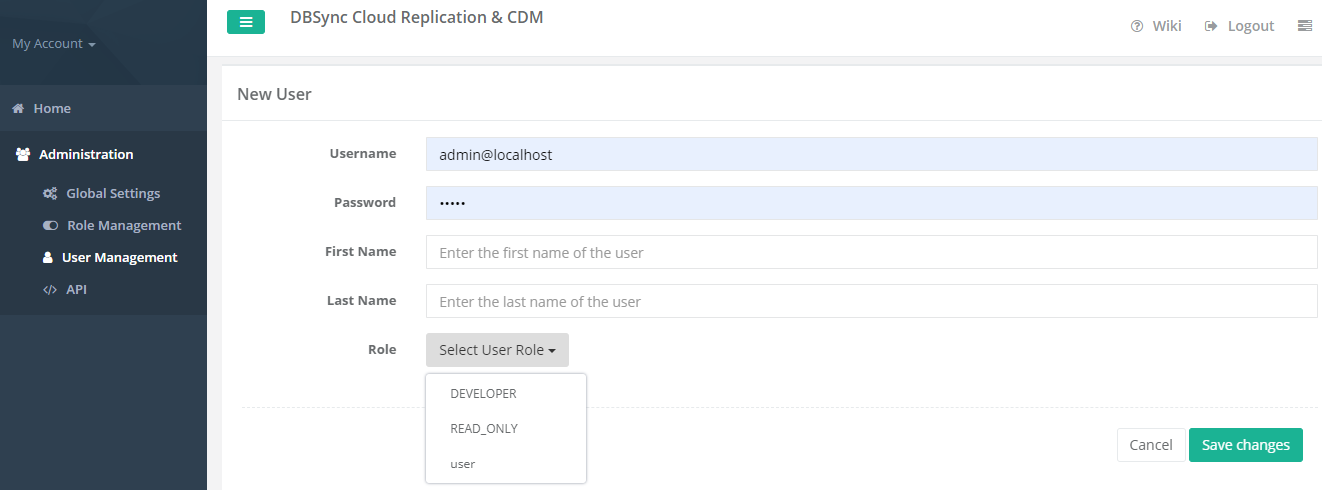Open User Management in the sidebar
1322x490 pixels.
(x=119, y=257)
